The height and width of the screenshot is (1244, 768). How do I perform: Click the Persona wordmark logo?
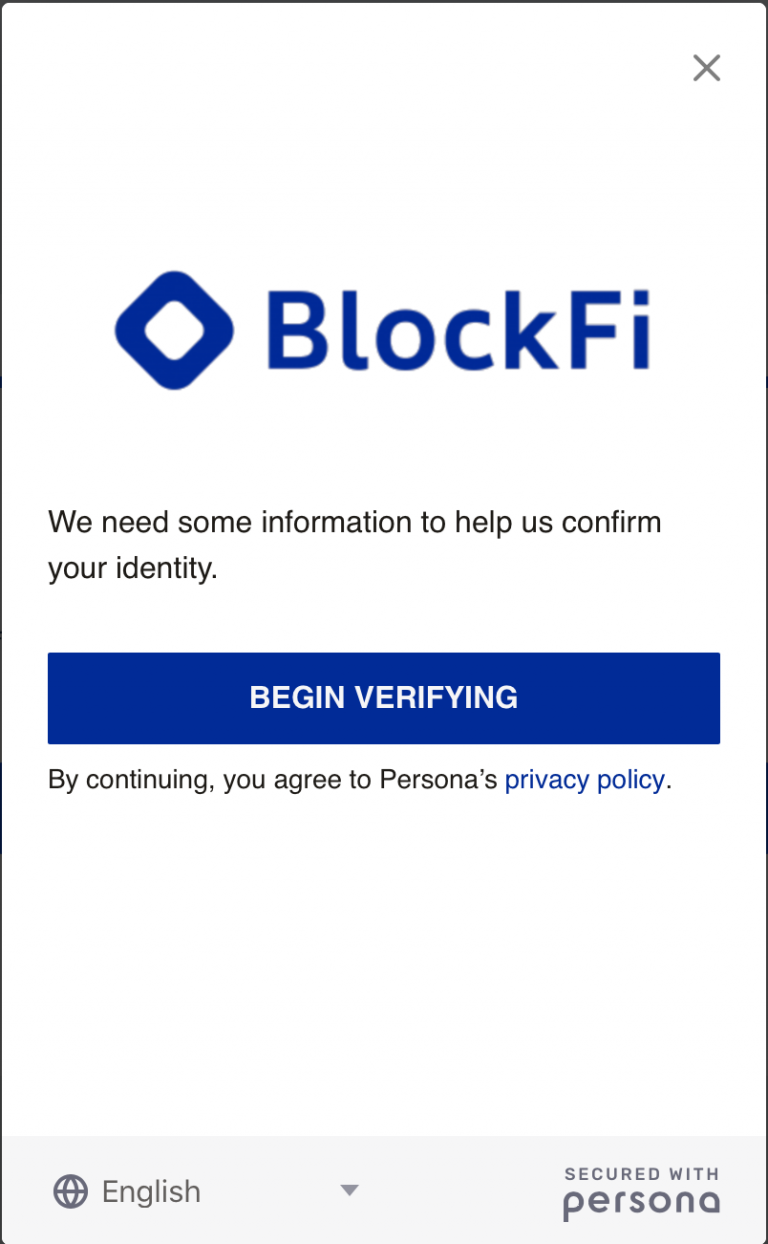(641, 1203)
